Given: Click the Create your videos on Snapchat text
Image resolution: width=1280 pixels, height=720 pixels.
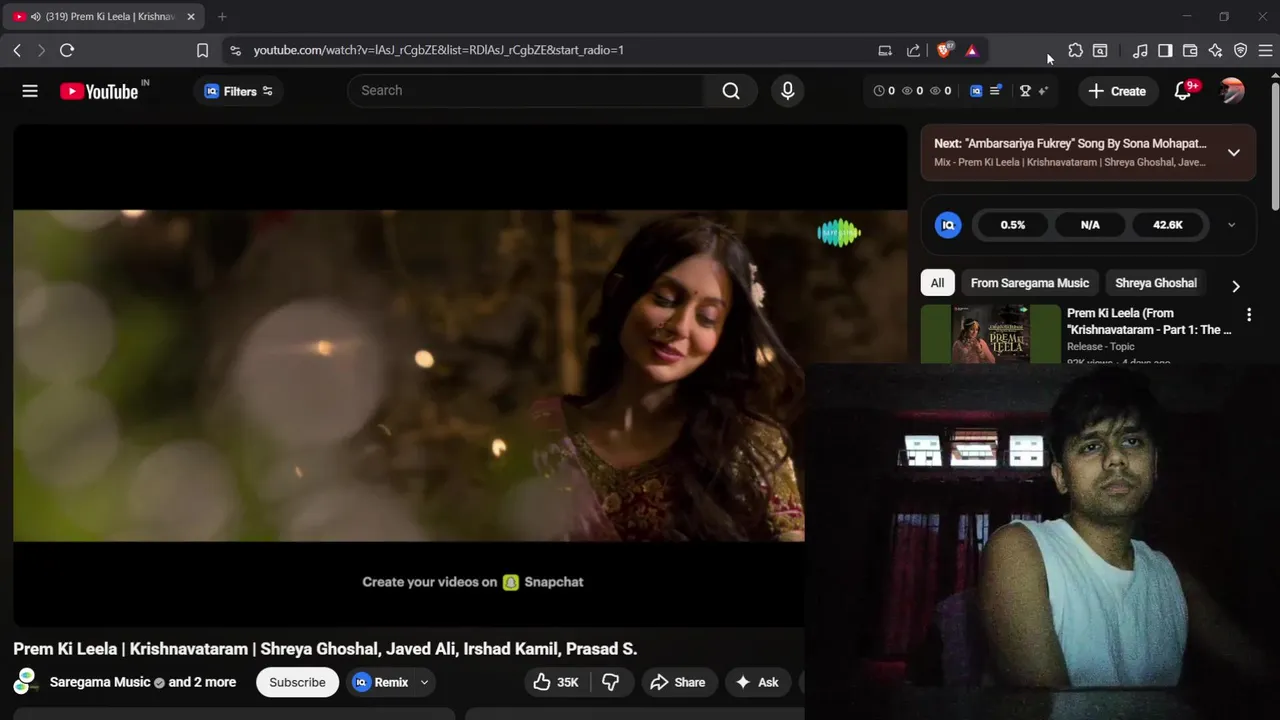Looking at the screenshot, I should pyautogui.click(x=472, y=582).
